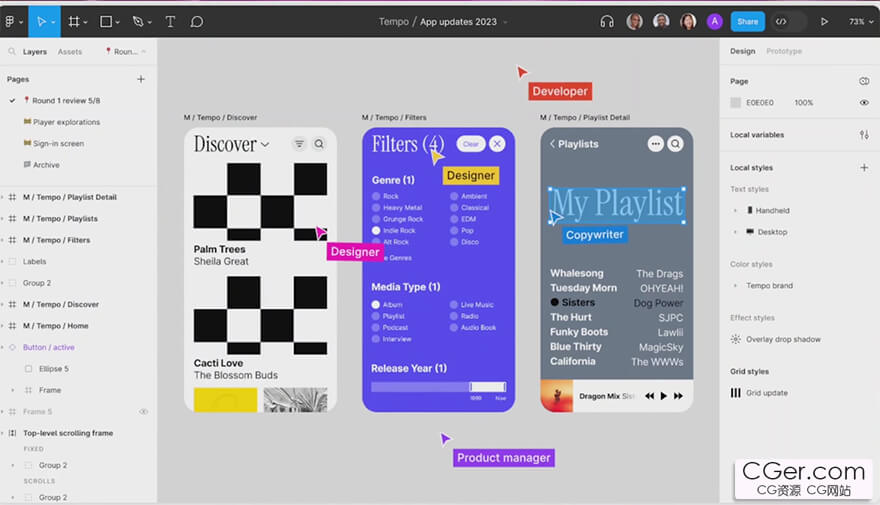Expand the Tempo brand color styles

735,286
